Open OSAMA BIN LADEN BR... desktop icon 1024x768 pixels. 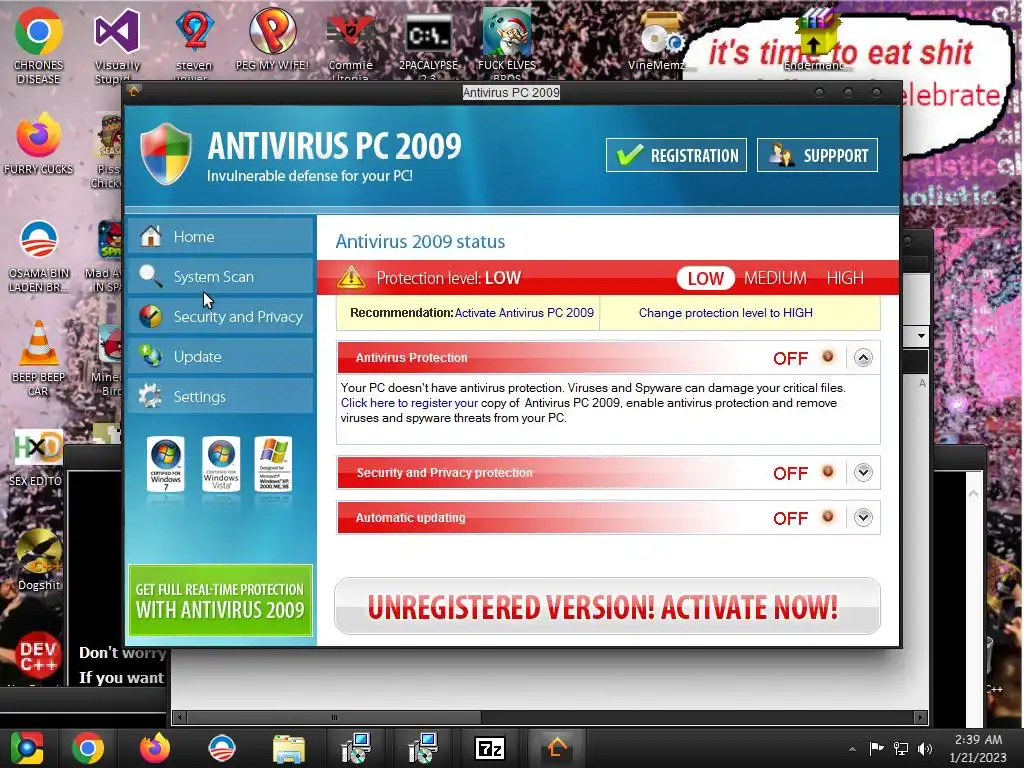click(x=39, y=256)
